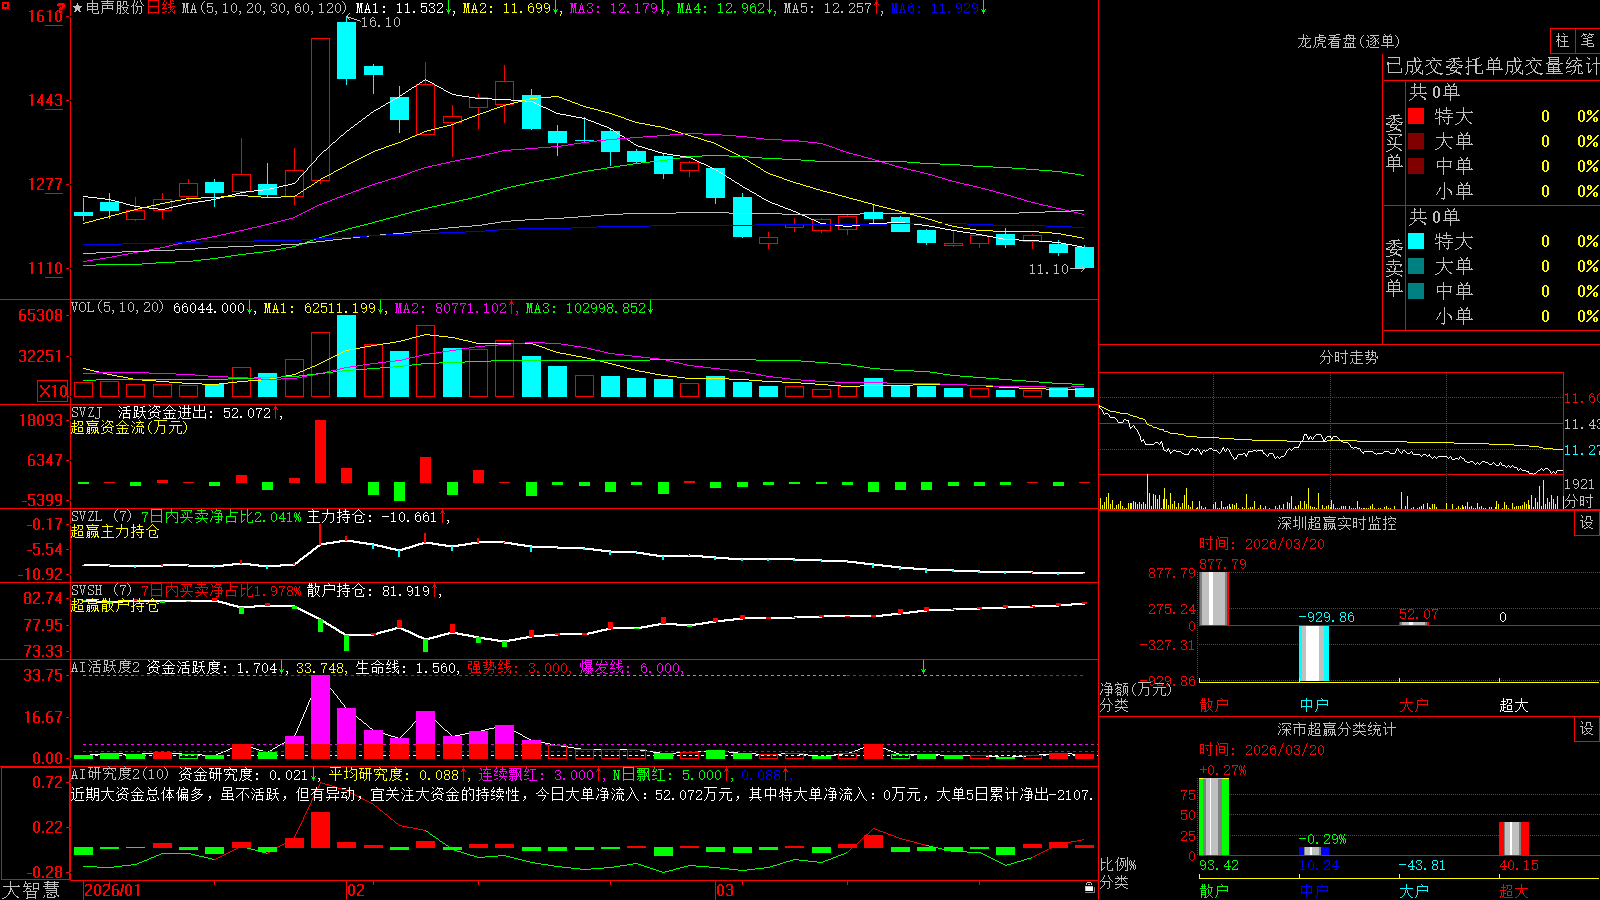Click the SVZL (7) indicator label
The image size is (1600, 900).
tap(101, 516)
